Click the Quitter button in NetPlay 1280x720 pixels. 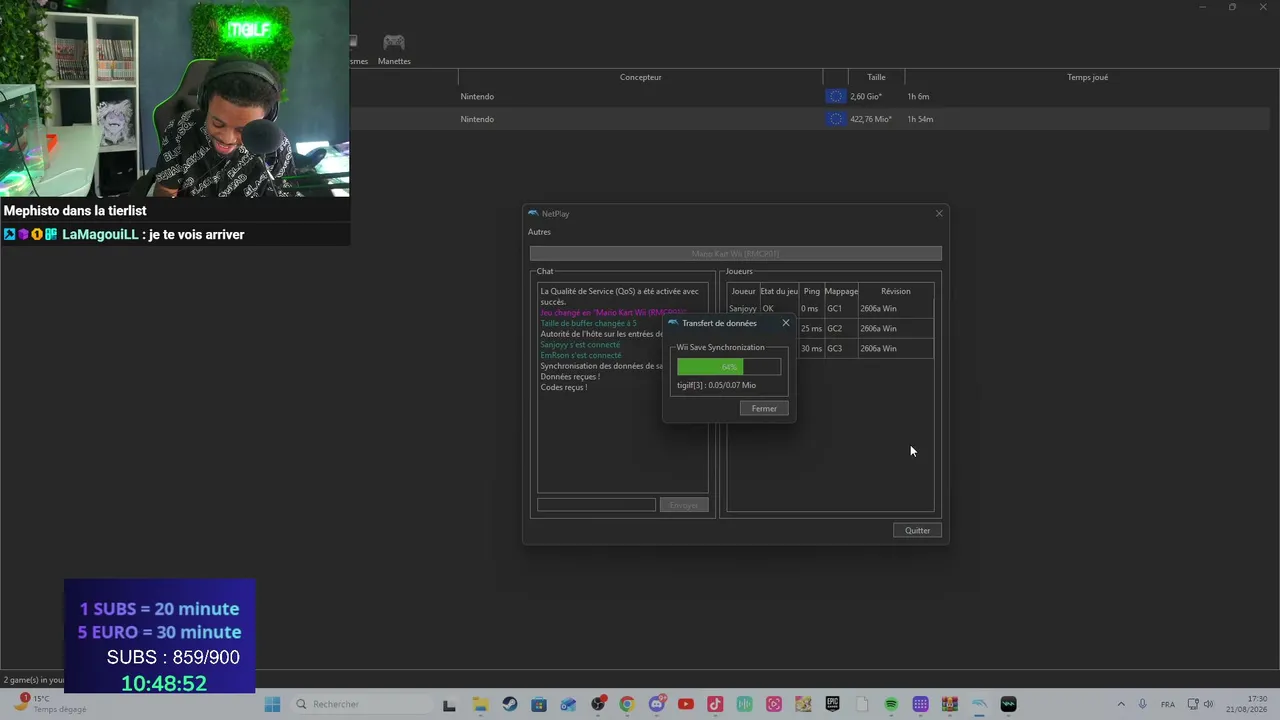(x=917, y=530)
